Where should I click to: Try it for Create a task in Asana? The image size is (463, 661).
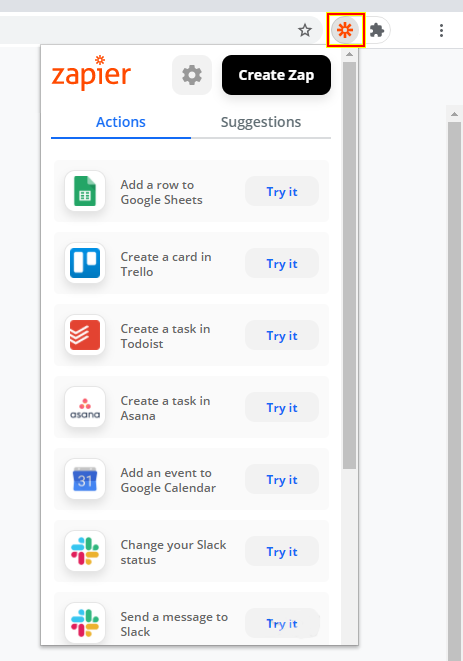click(282, 408)
